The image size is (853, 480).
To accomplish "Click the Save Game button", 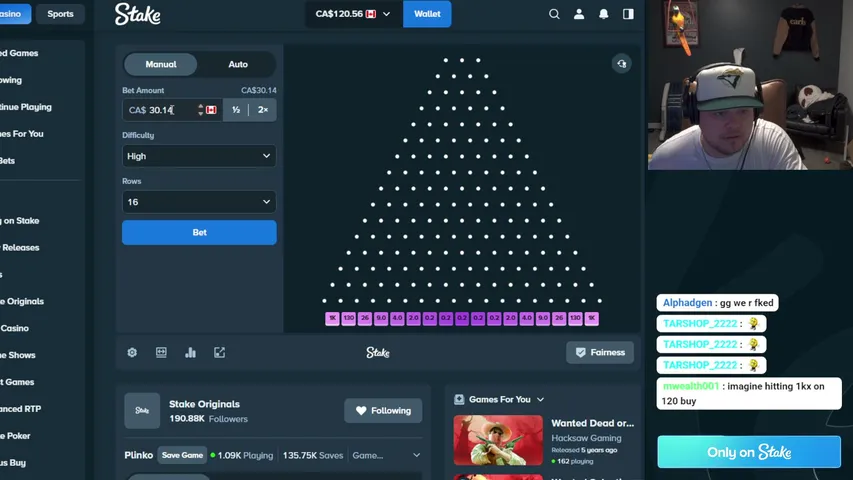I will (x=182, y=455).
